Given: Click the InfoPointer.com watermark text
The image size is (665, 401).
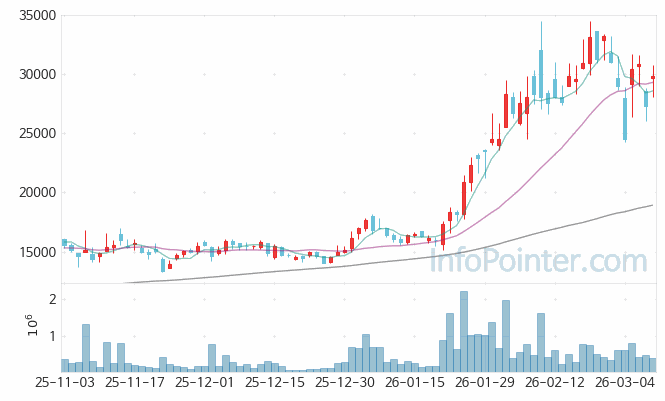Looking at the screenshot, I should (538, 262).
